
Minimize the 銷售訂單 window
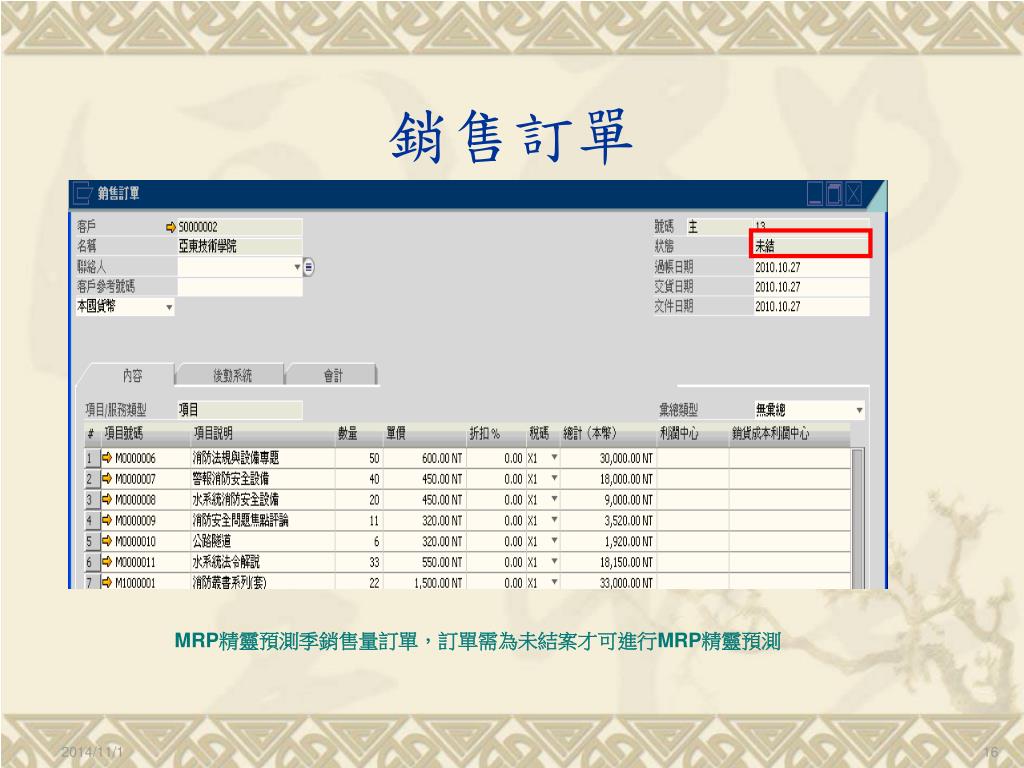pyautogui.click(x=815, y=194)
